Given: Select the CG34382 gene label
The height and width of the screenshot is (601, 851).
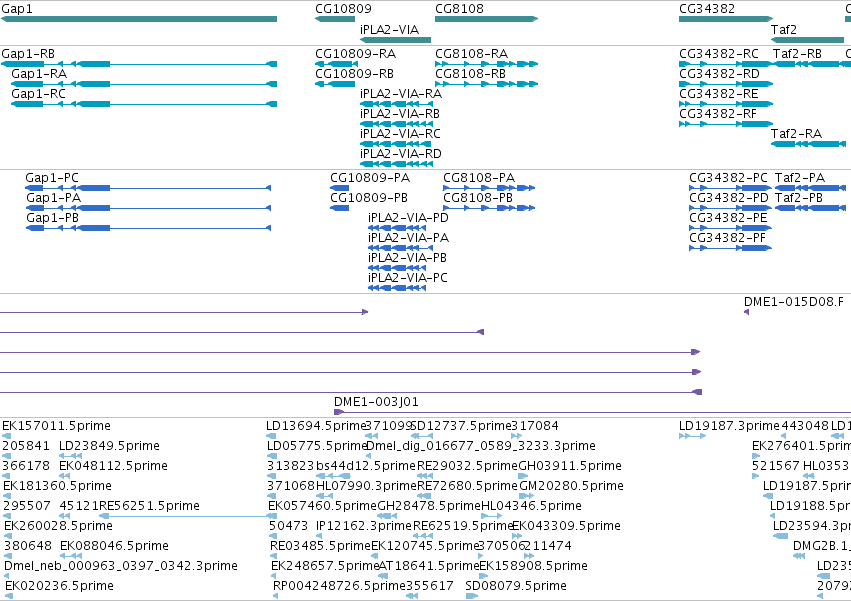Looking at the screenshot, I should pos(707,8).
